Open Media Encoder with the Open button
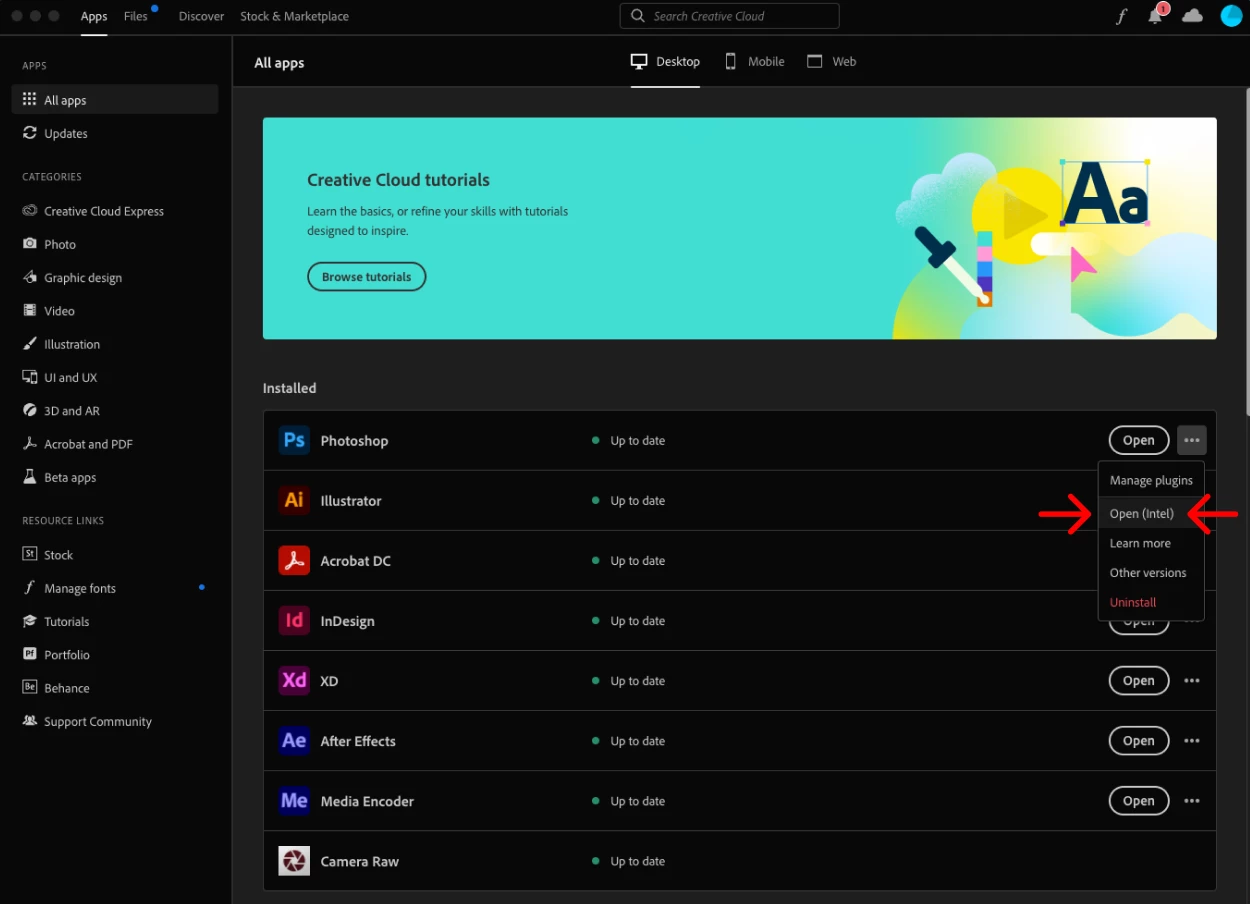Image resolution: width=1250 pixels, height=904 pixels. click(x=1138, y=800)
